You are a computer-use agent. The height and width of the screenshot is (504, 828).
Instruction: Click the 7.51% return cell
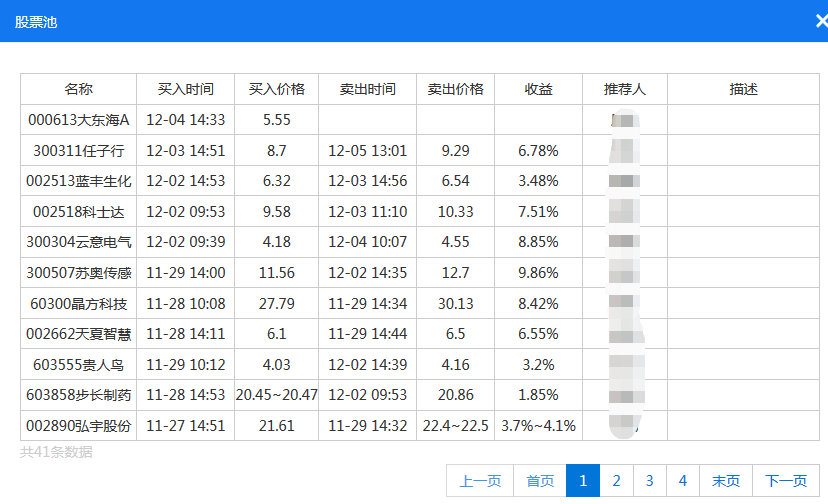[x=538, y=211]
